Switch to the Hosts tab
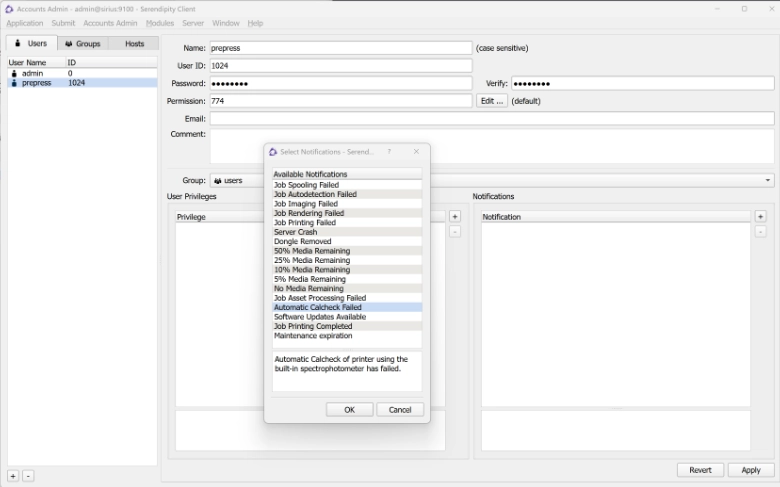 point(134,44)
